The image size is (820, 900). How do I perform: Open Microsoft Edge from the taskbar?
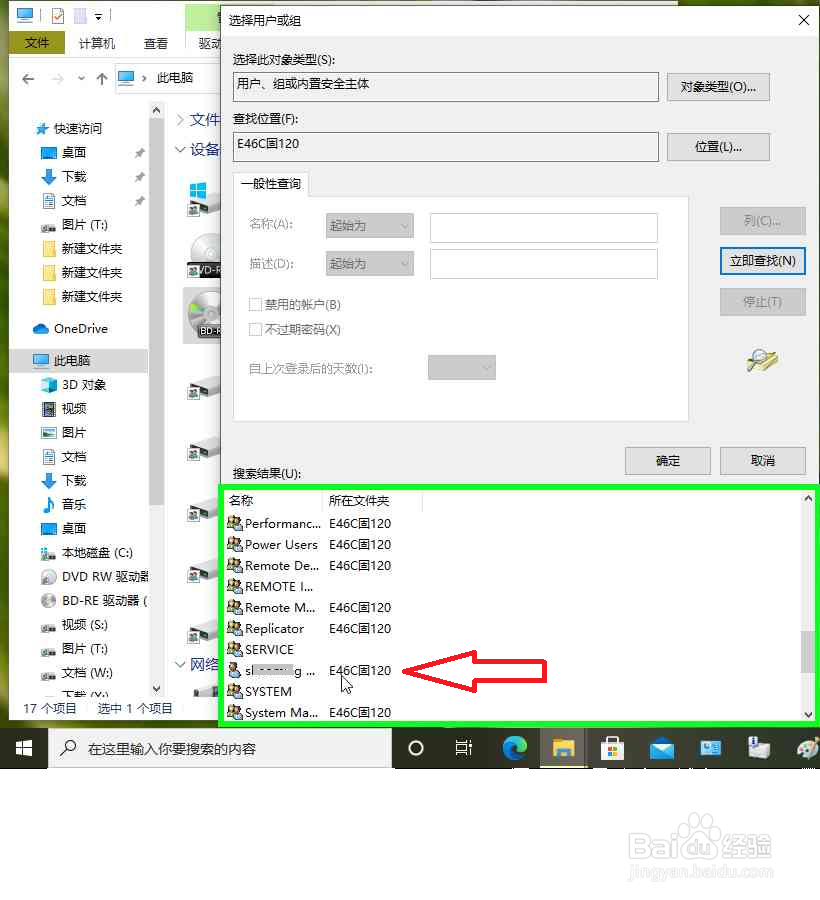pyautogui.click(x=514, y=747)
